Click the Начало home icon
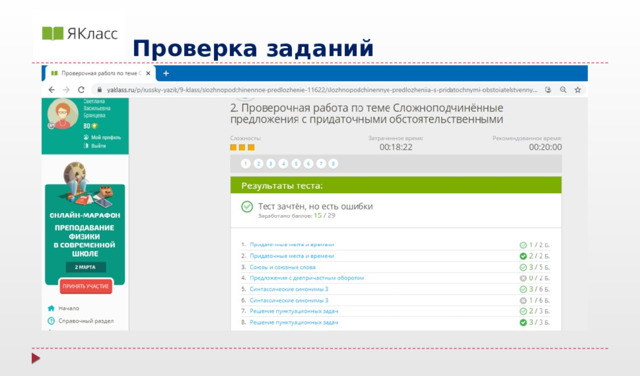The height and width of the screenshot is (376, 640). click(51, 308)
